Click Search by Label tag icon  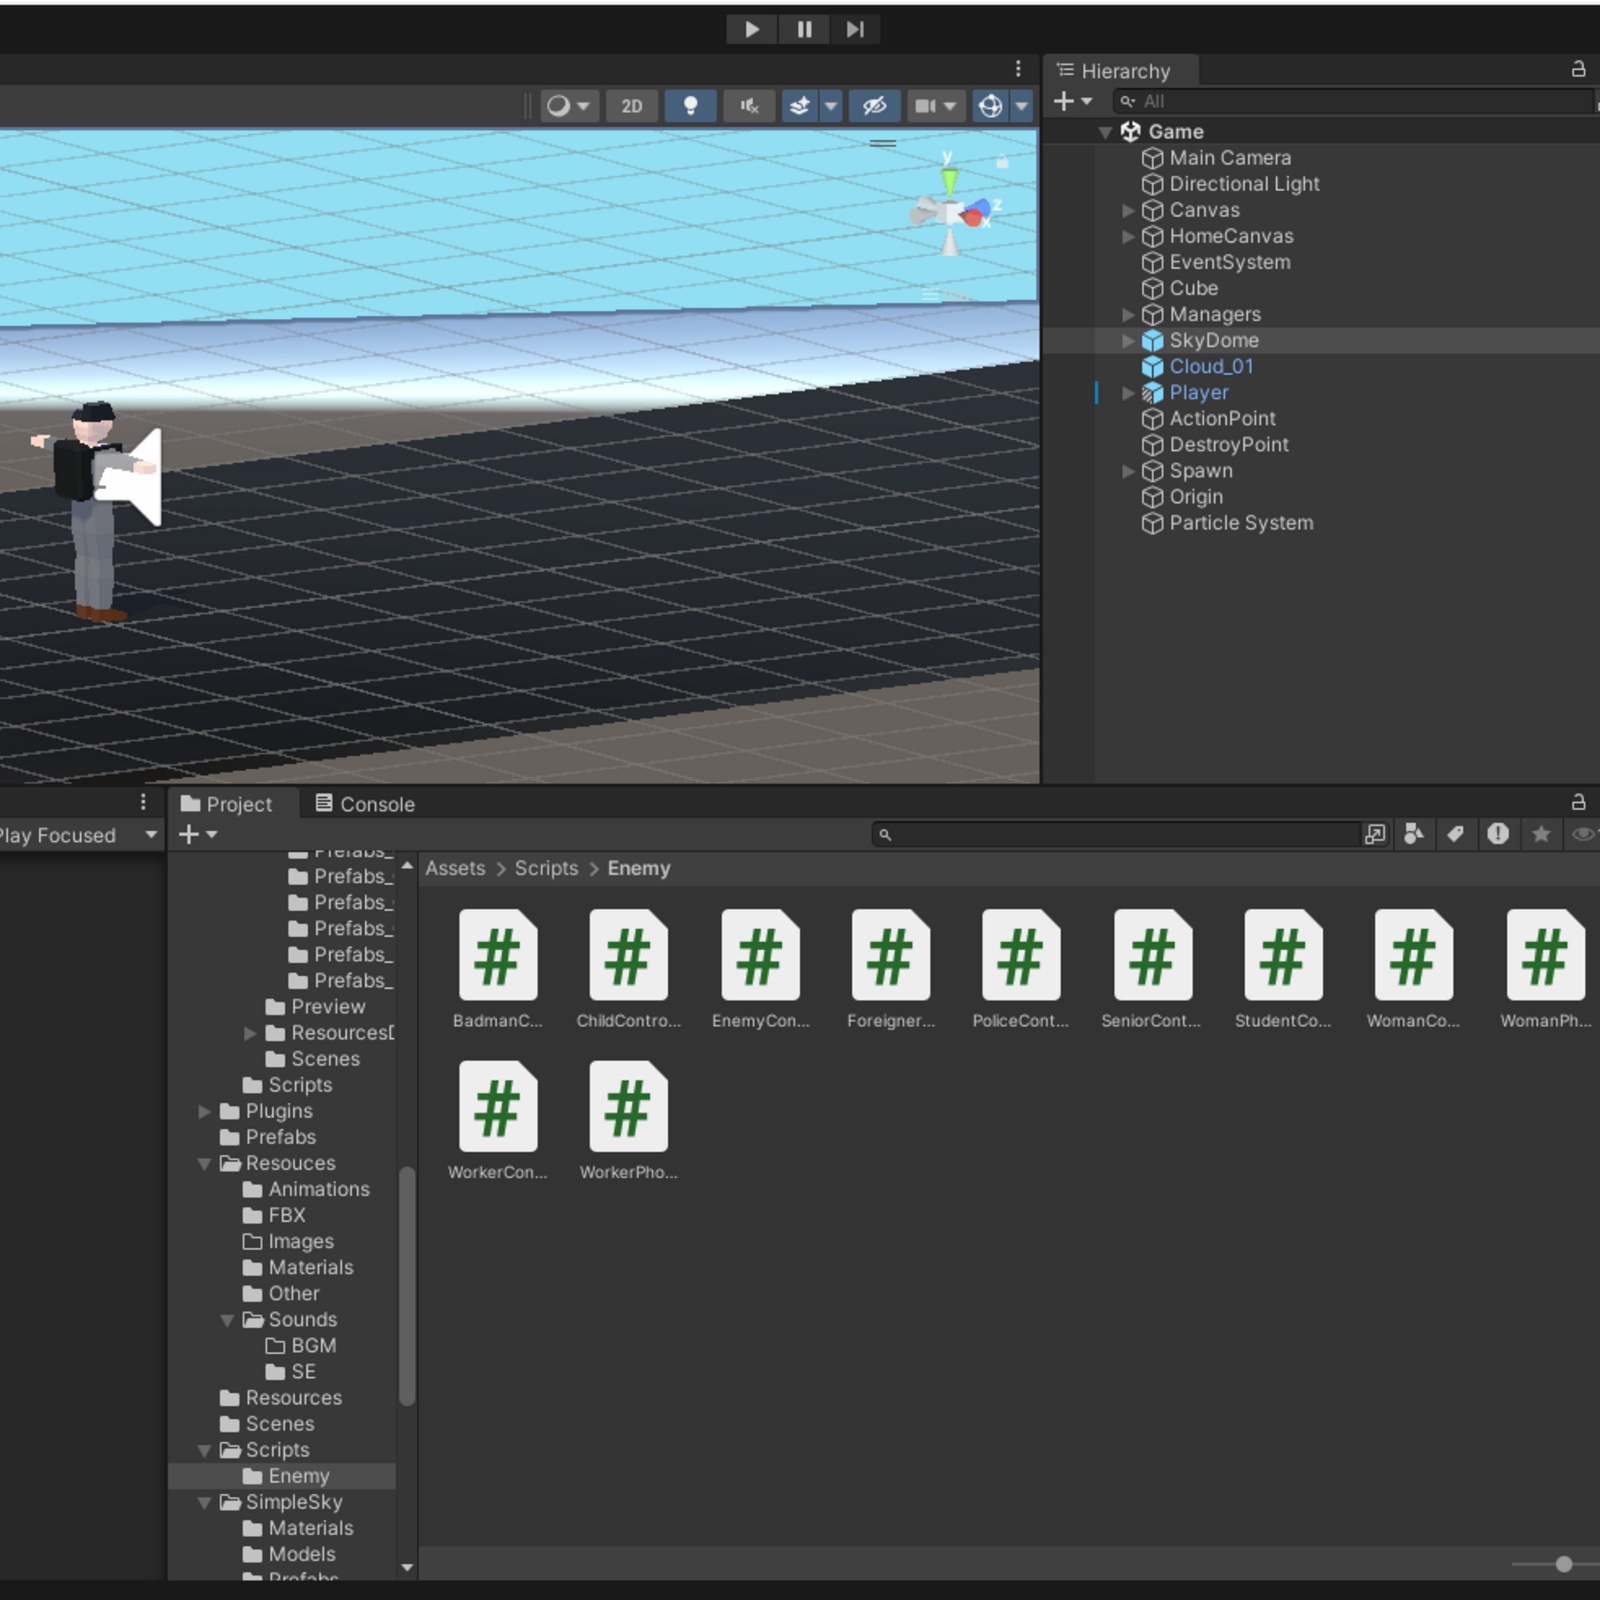pyautogui.click(x=1456, y=834)
